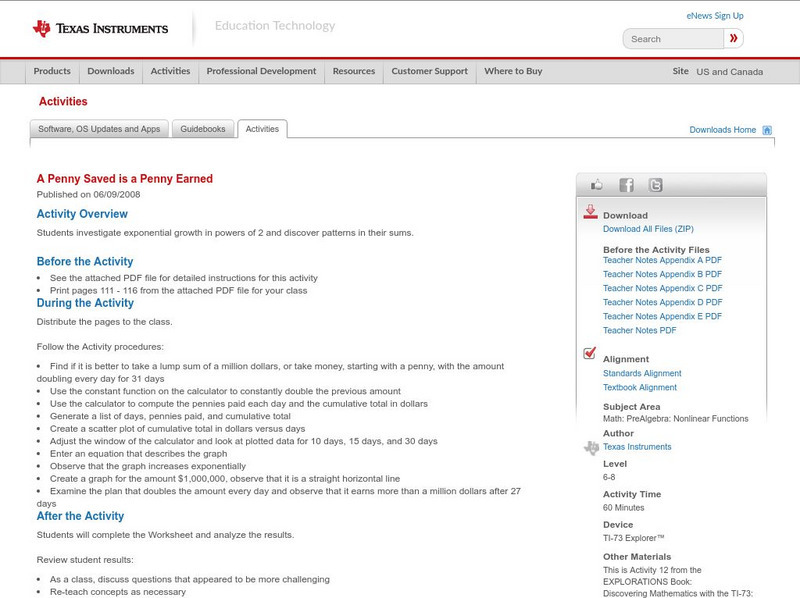The image size is (800, 598).
Task: Download All Files (ZIP)
Action: [x=648, y=229]
